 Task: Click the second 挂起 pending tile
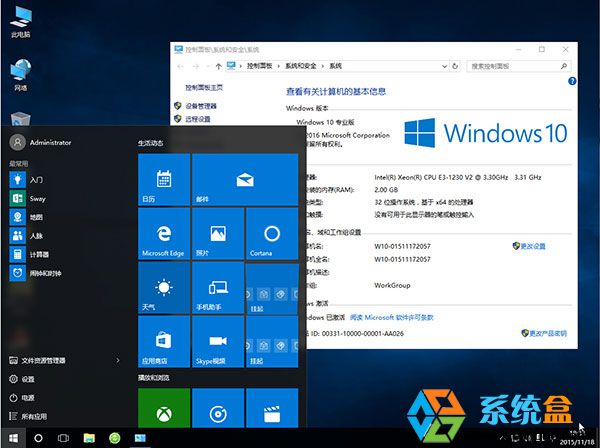(x=272, y=342)
